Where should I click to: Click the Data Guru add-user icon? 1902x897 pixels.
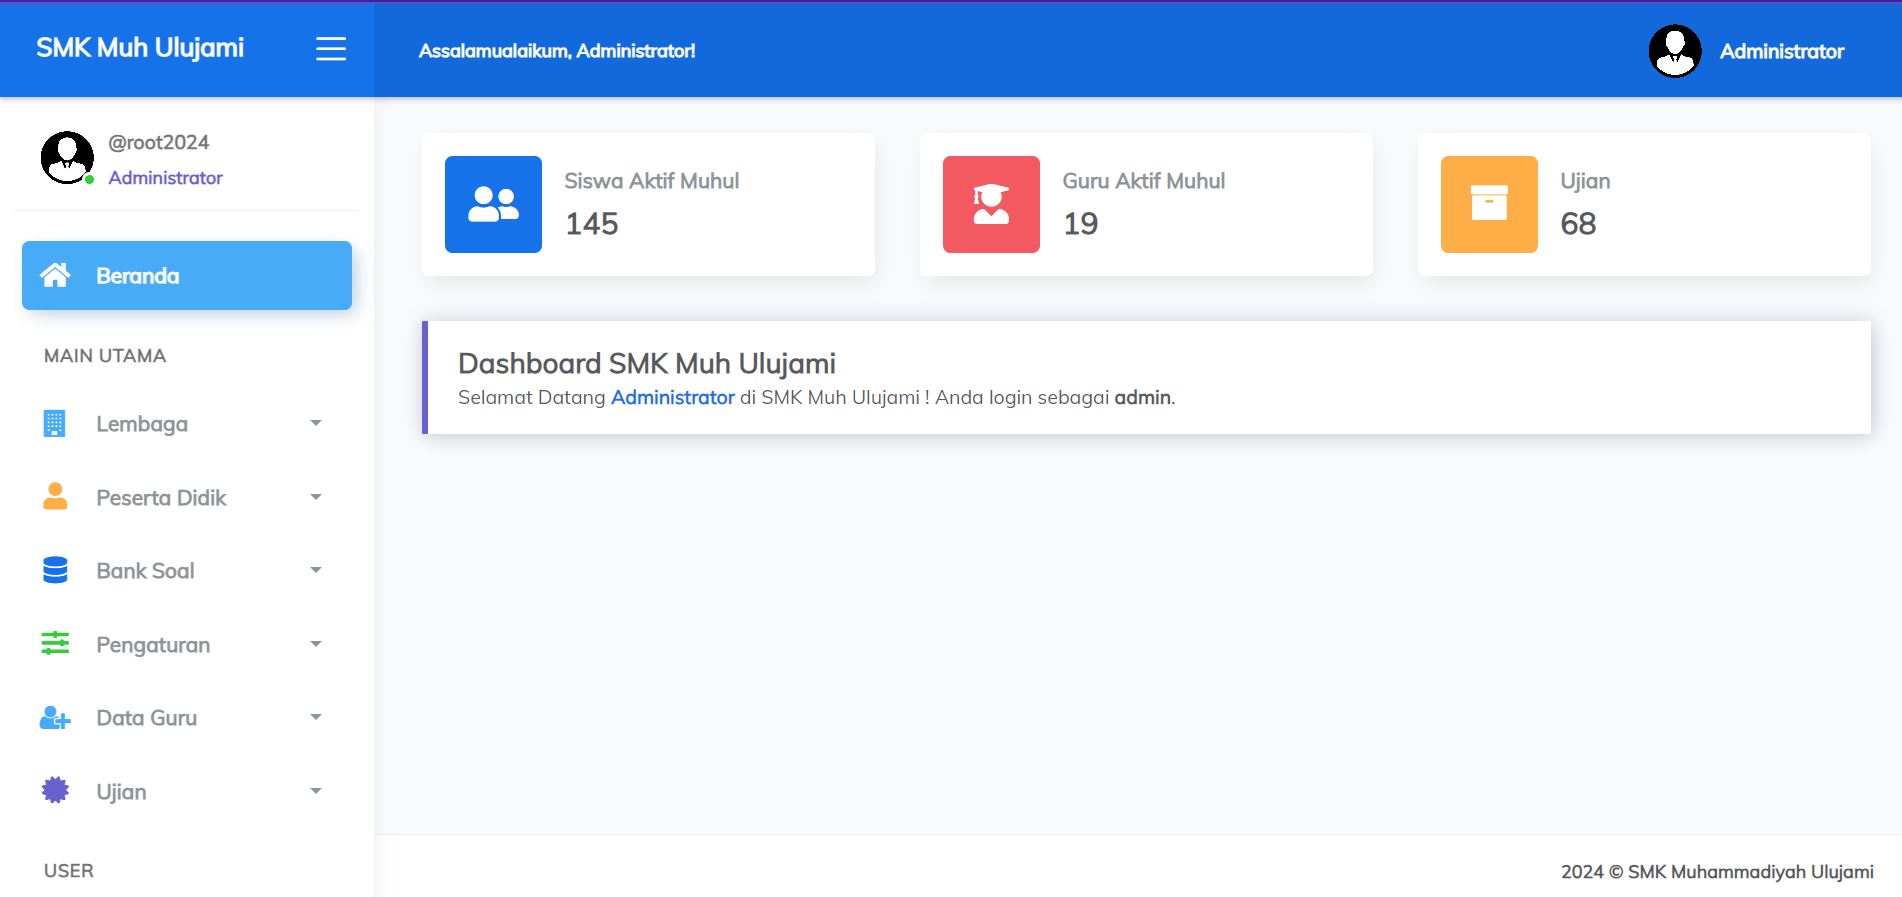click(55, 718)
